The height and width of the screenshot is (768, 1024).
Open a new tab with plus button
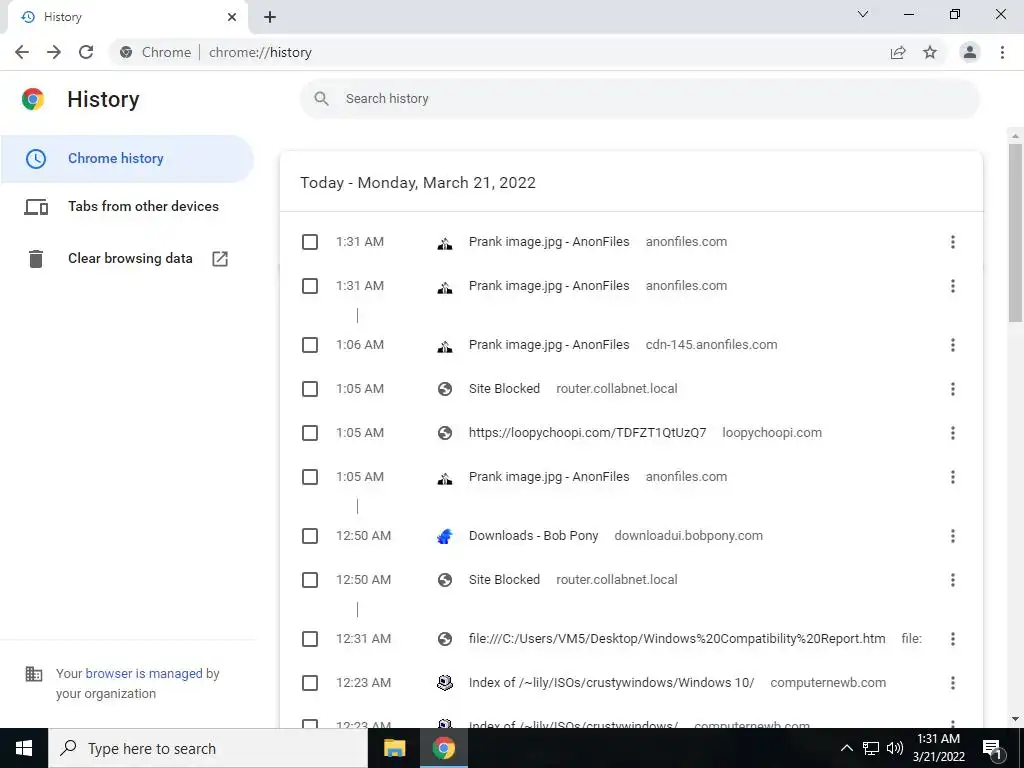click(270, 17)
